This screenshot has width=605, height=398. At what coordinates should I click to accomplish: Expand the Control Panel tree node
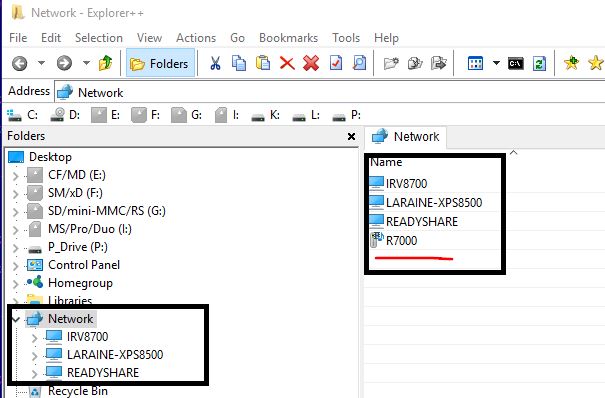pos(15,266)
